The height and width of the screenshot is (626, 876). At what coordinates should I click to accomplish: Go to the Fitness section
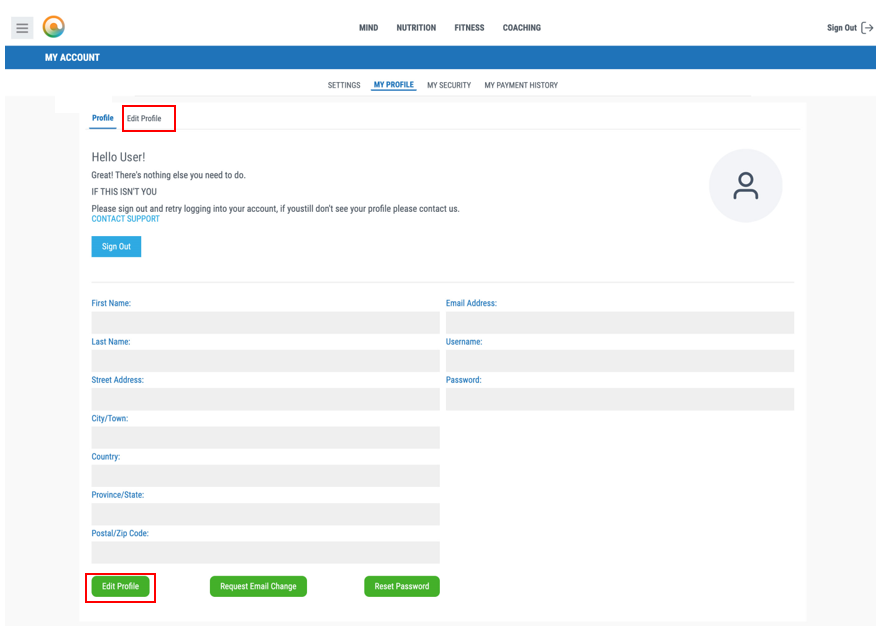click(469, 28)
